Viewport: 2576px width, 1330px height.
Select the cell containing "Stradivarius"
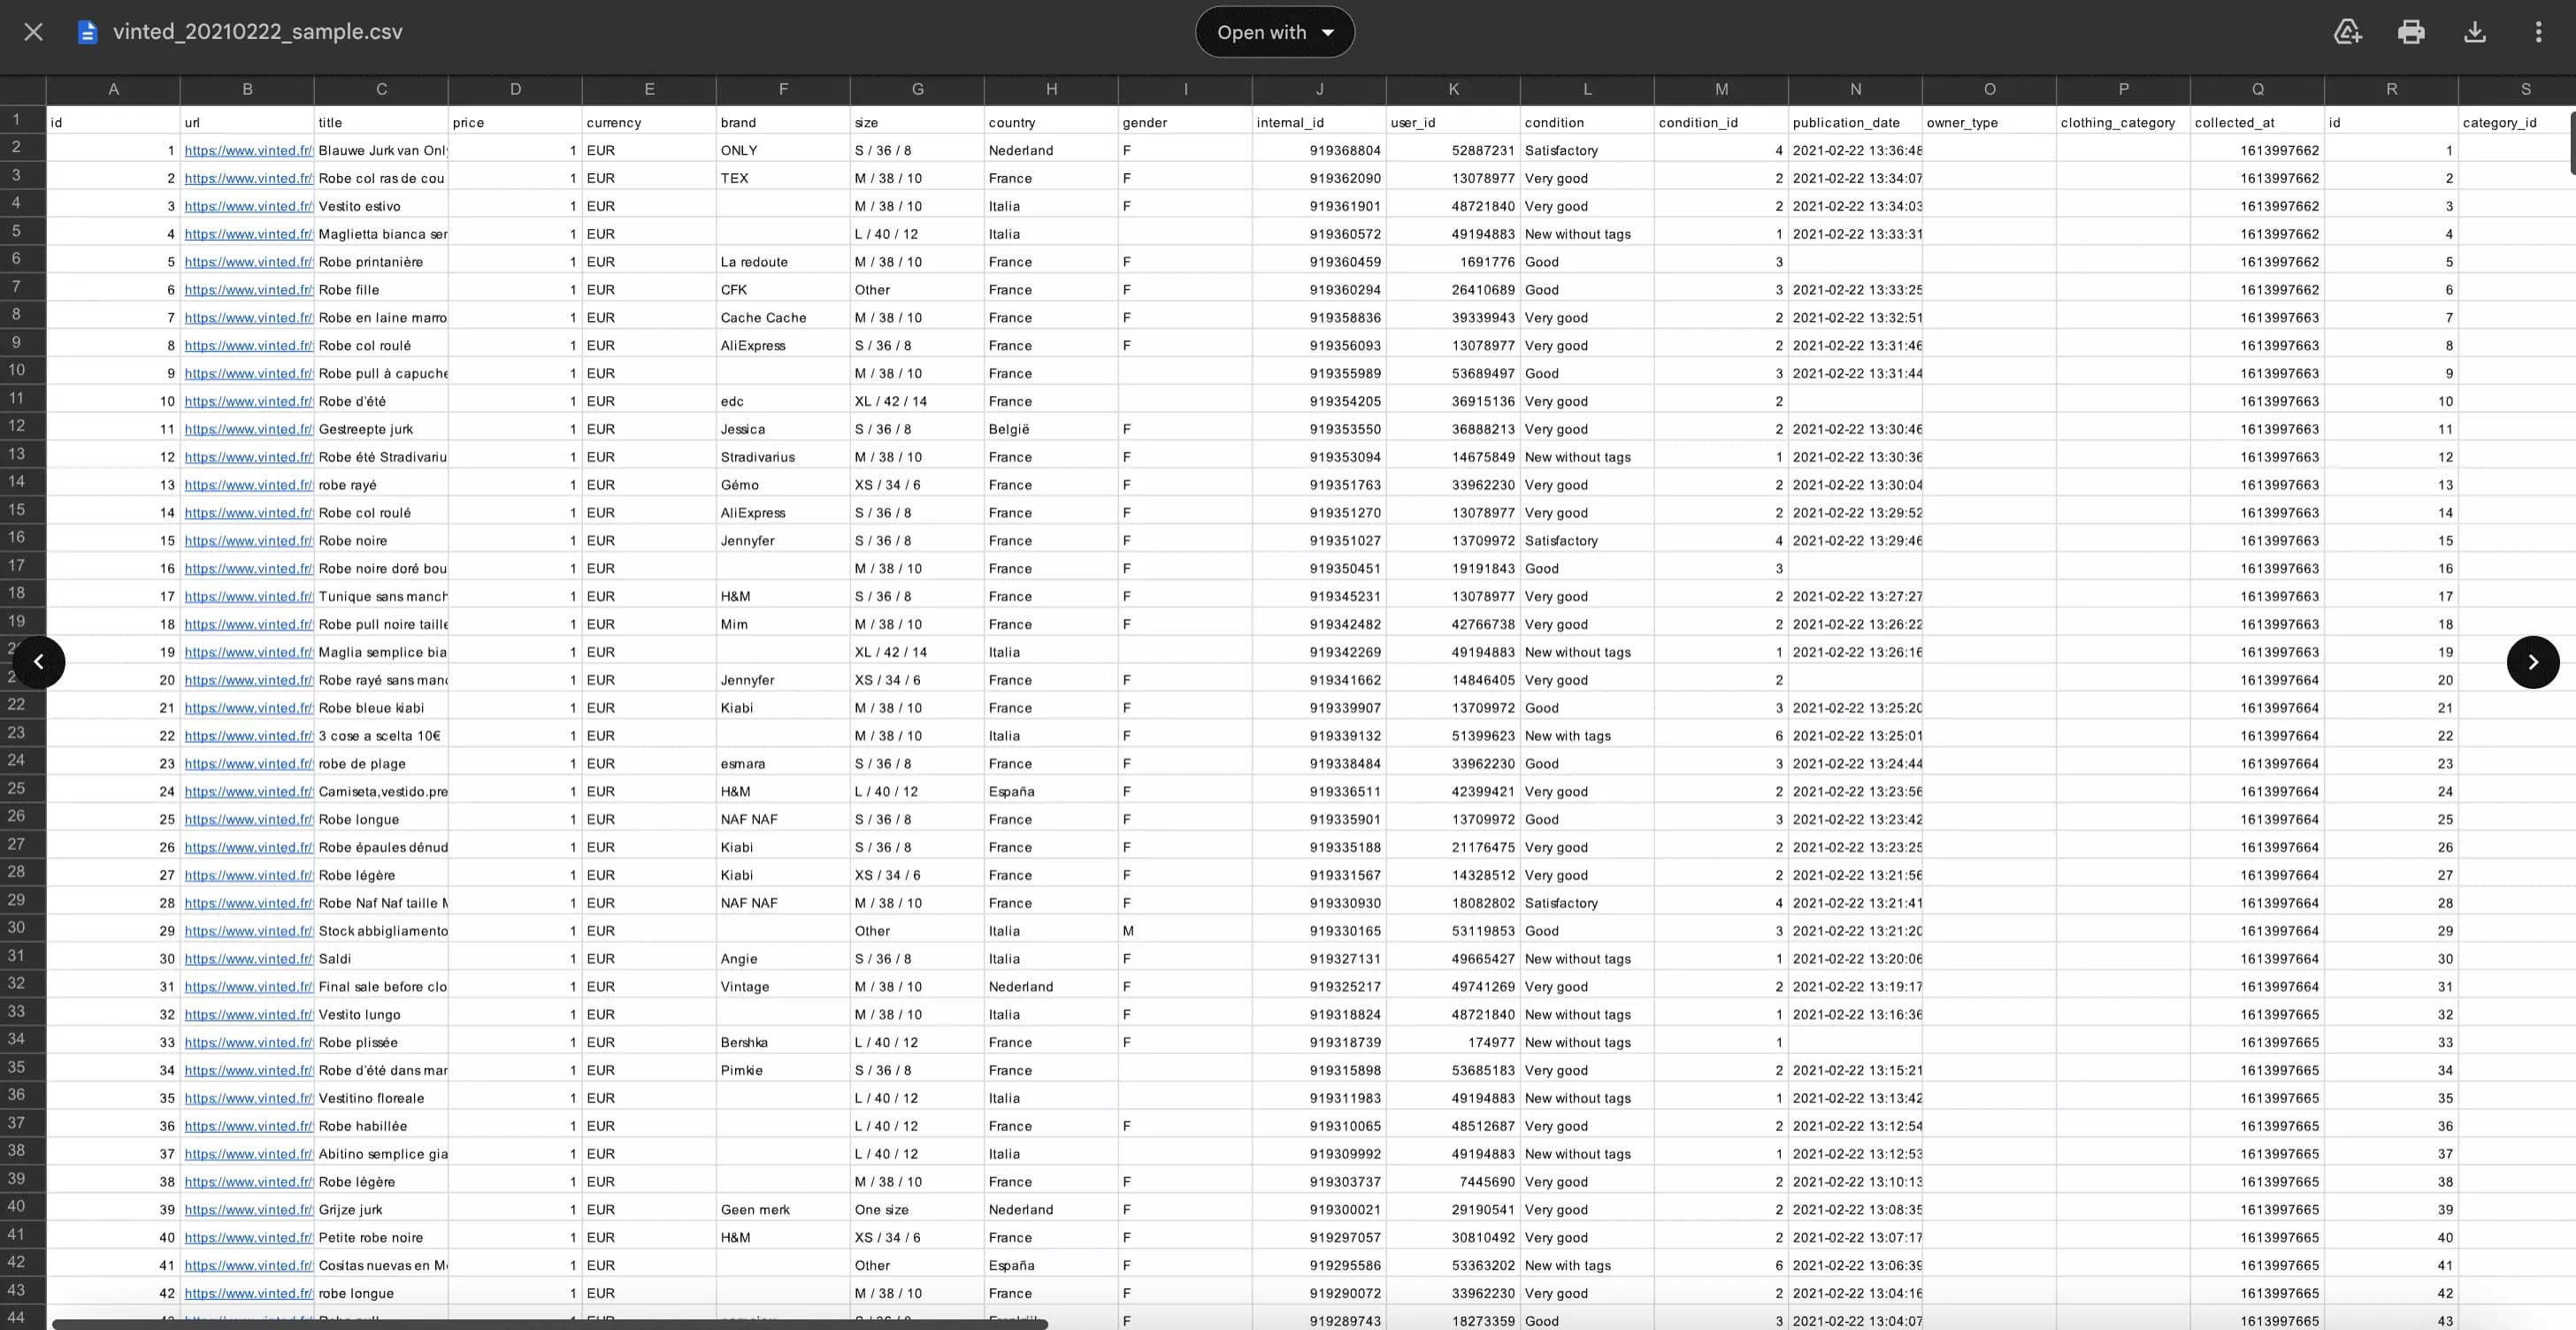(757, 457)
